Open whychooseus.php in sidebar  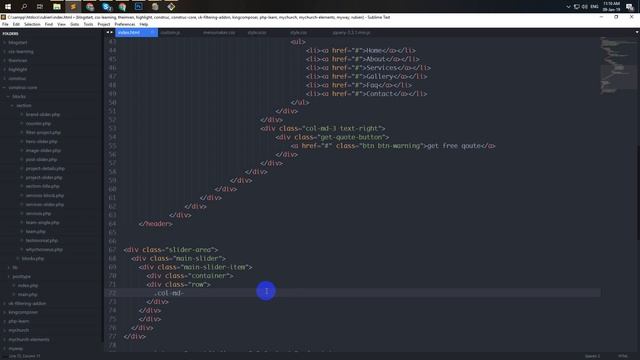[44, 249]
